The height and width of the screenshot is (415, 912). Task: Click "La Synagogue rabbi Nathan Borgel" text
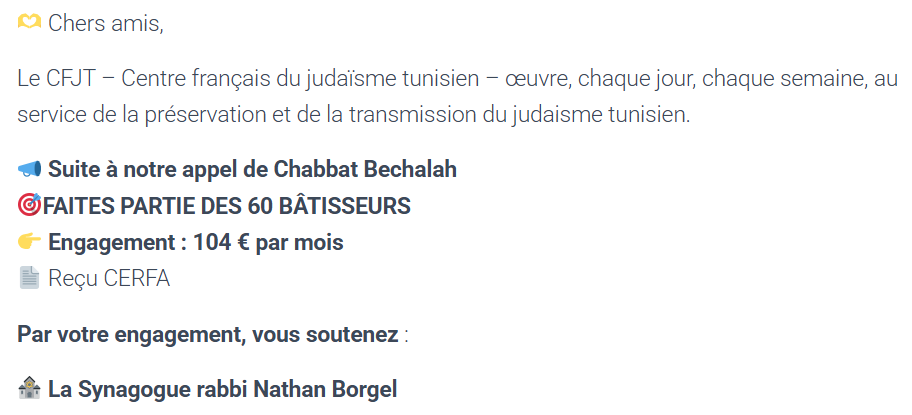click(222, 388)
